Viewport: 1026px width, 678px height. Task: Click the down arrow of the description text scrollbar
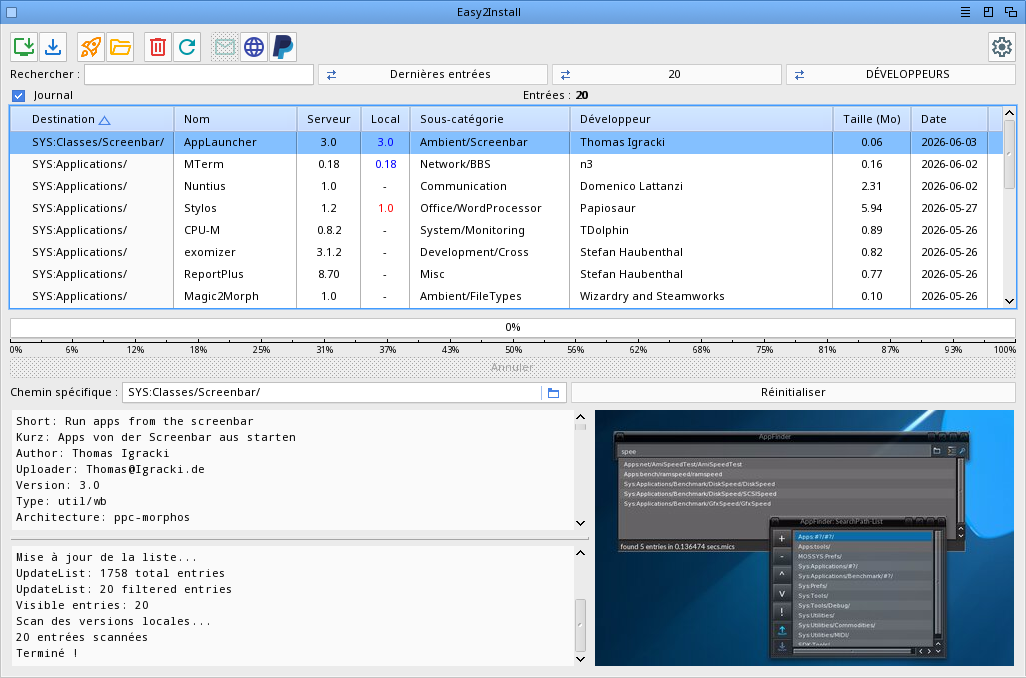[580, 523]
